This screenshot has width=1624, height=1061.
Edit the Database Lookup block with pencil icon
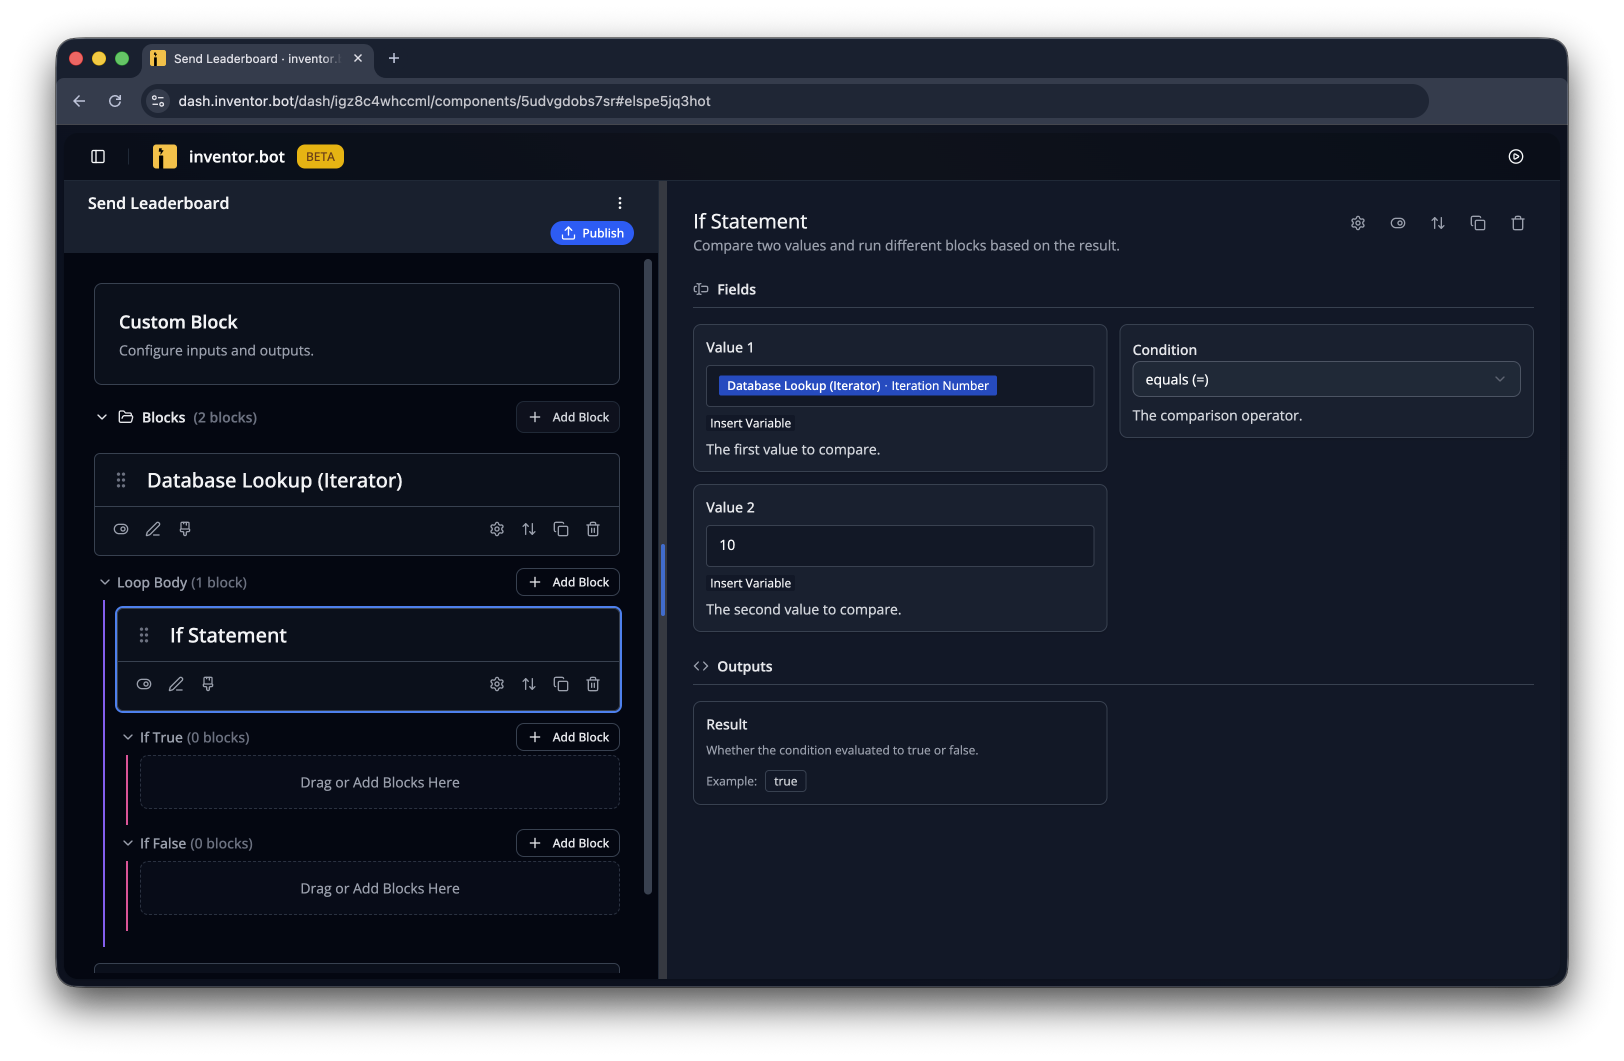click(153, 529)
